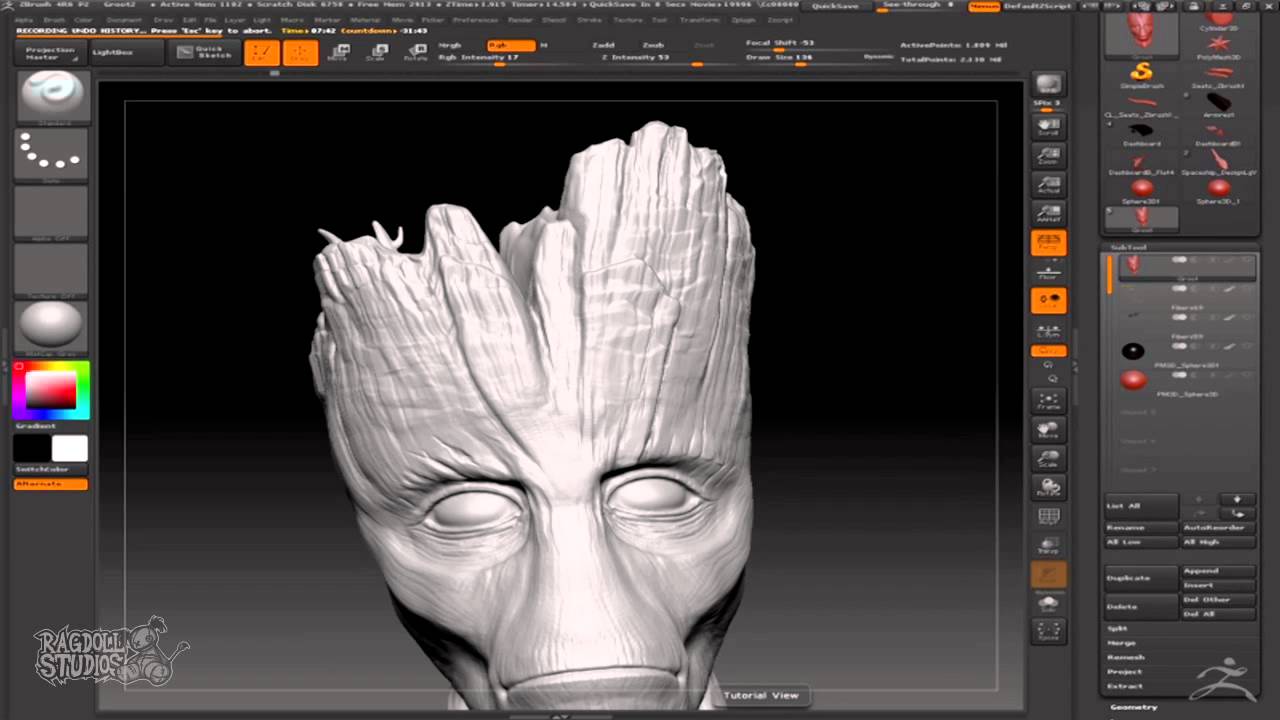Click the Del Other button
Image resolution: width=1280 pixels, height=720 pixels.
click(1218, 599)
